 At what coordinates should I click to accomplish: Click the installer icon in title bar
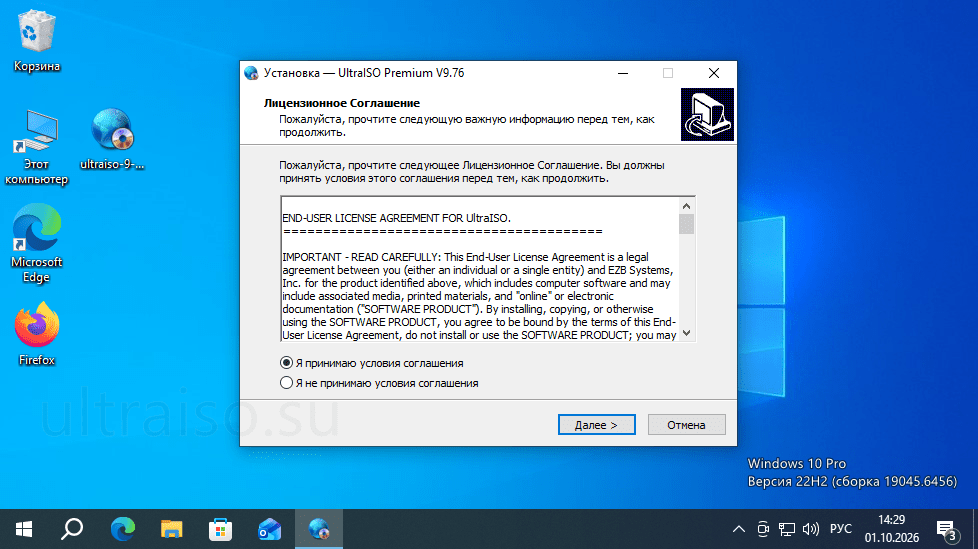[251, 73]
